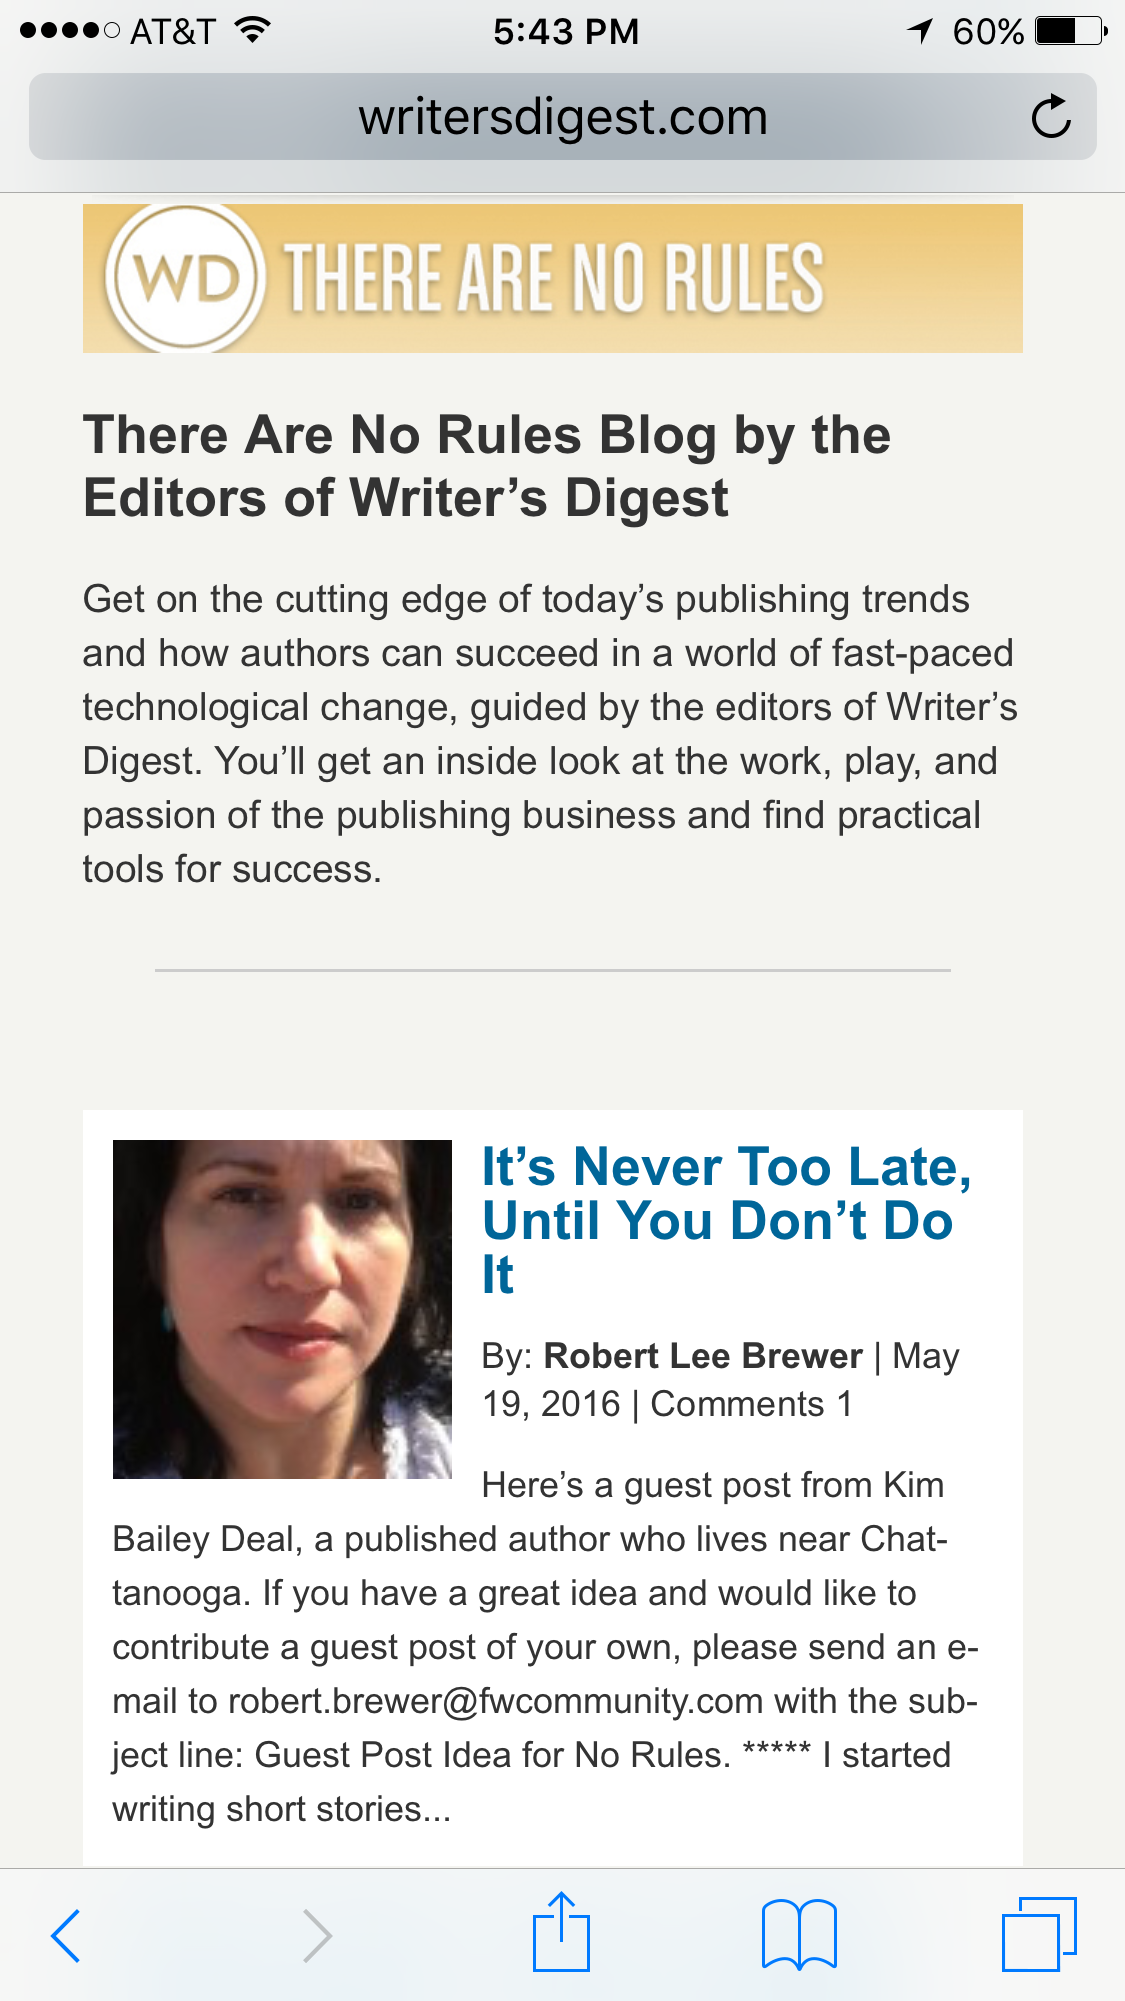Viewport: 1125px width, 2001px height.
Task: Tap the guest author photo thumbnail
Action: point(282,1309)
